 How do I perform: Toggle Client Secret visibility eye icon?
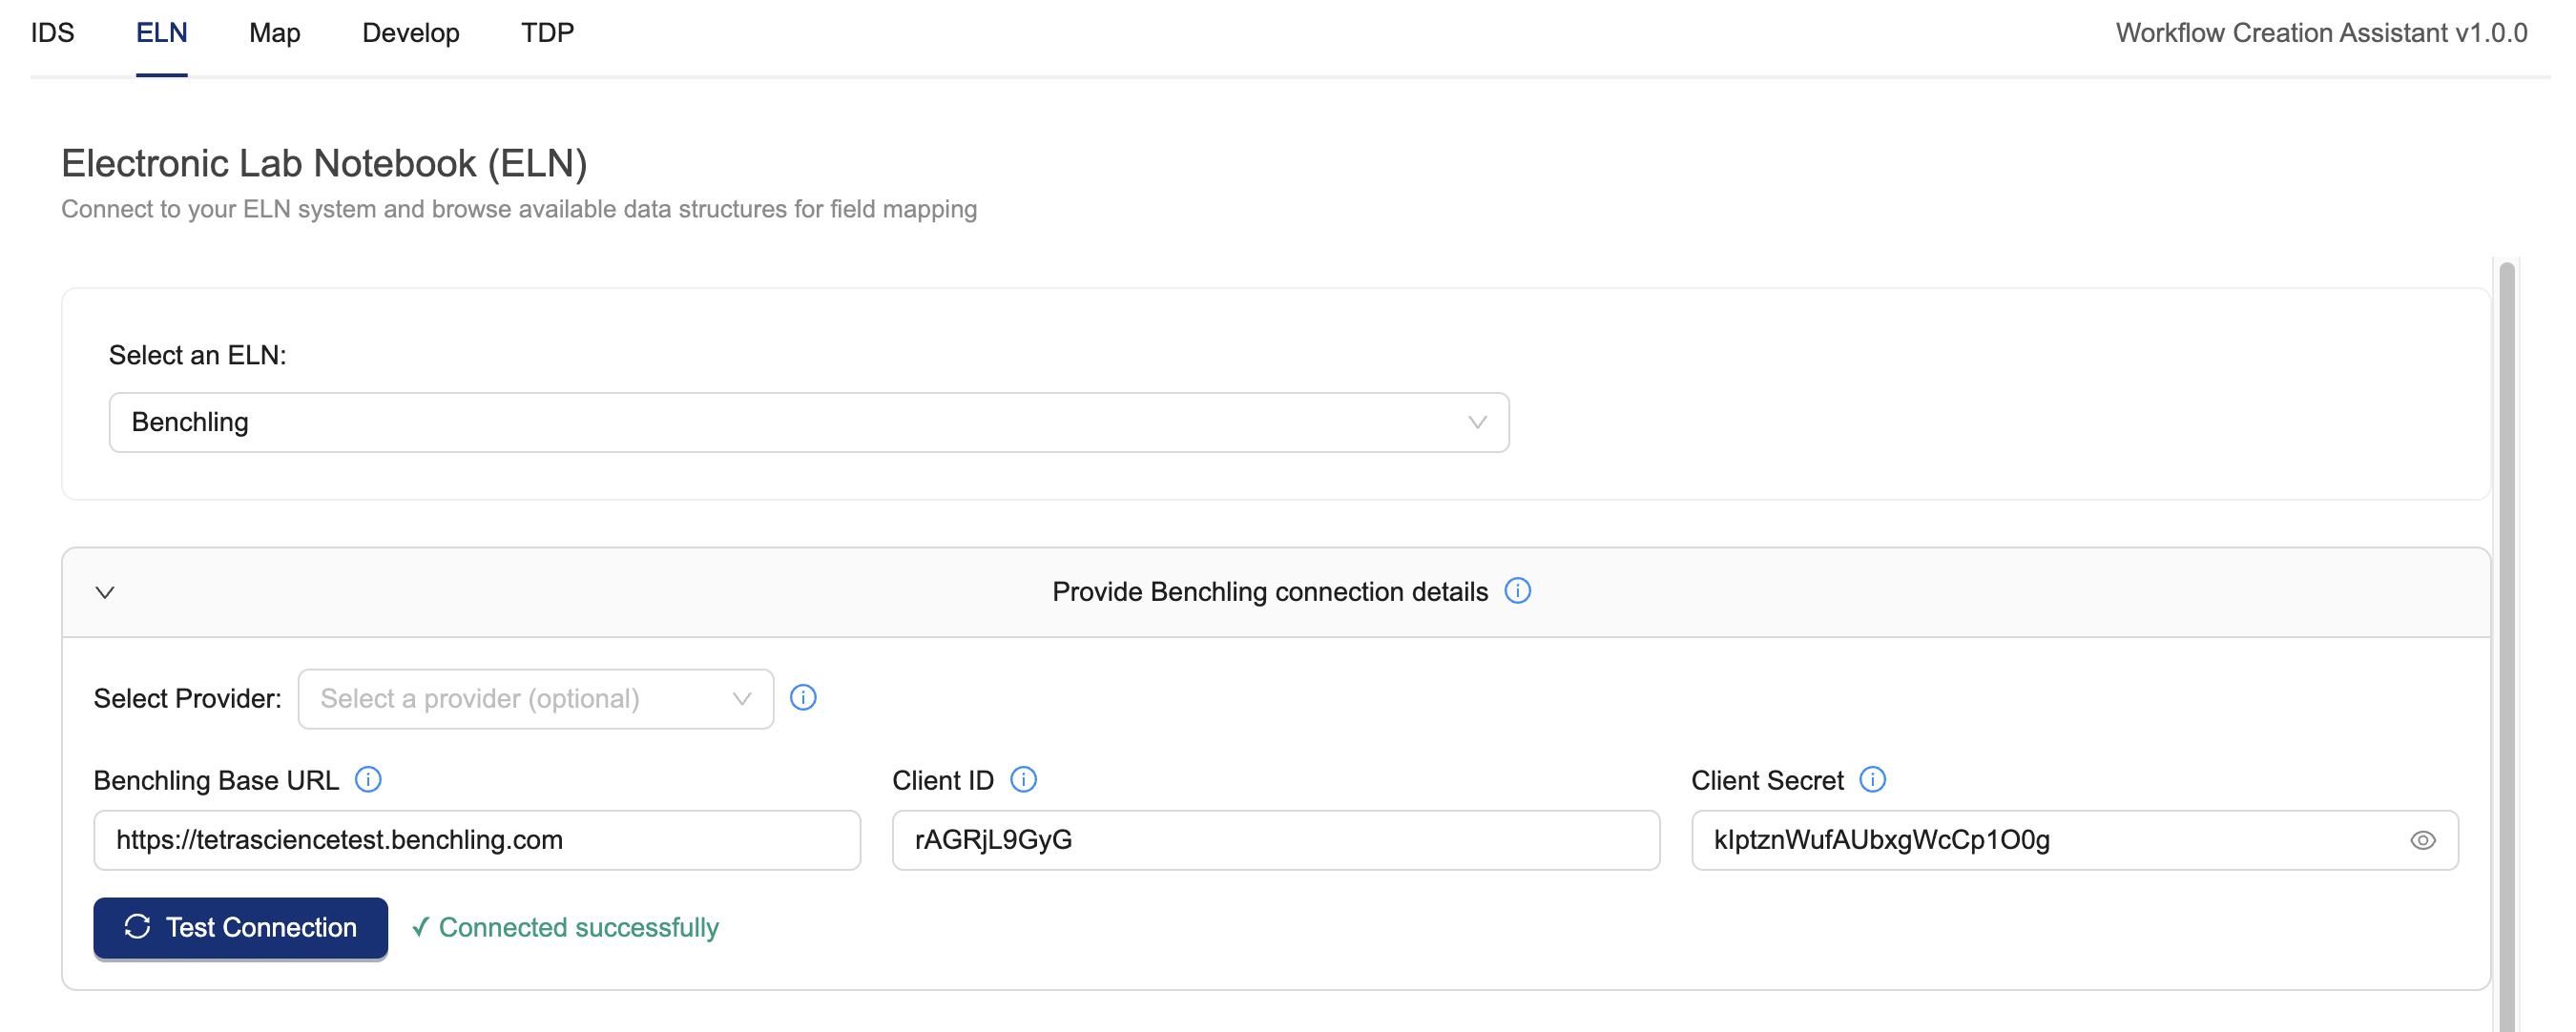(2422, 841)
